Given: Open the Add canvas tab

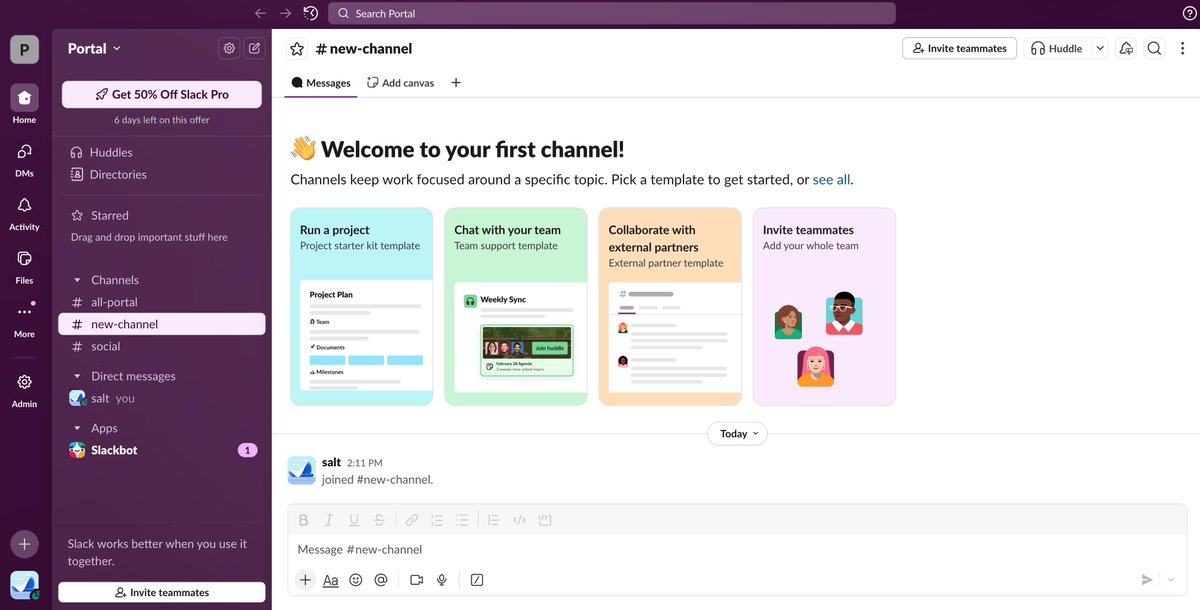Looking at the screenshot, I should [400, 83].
